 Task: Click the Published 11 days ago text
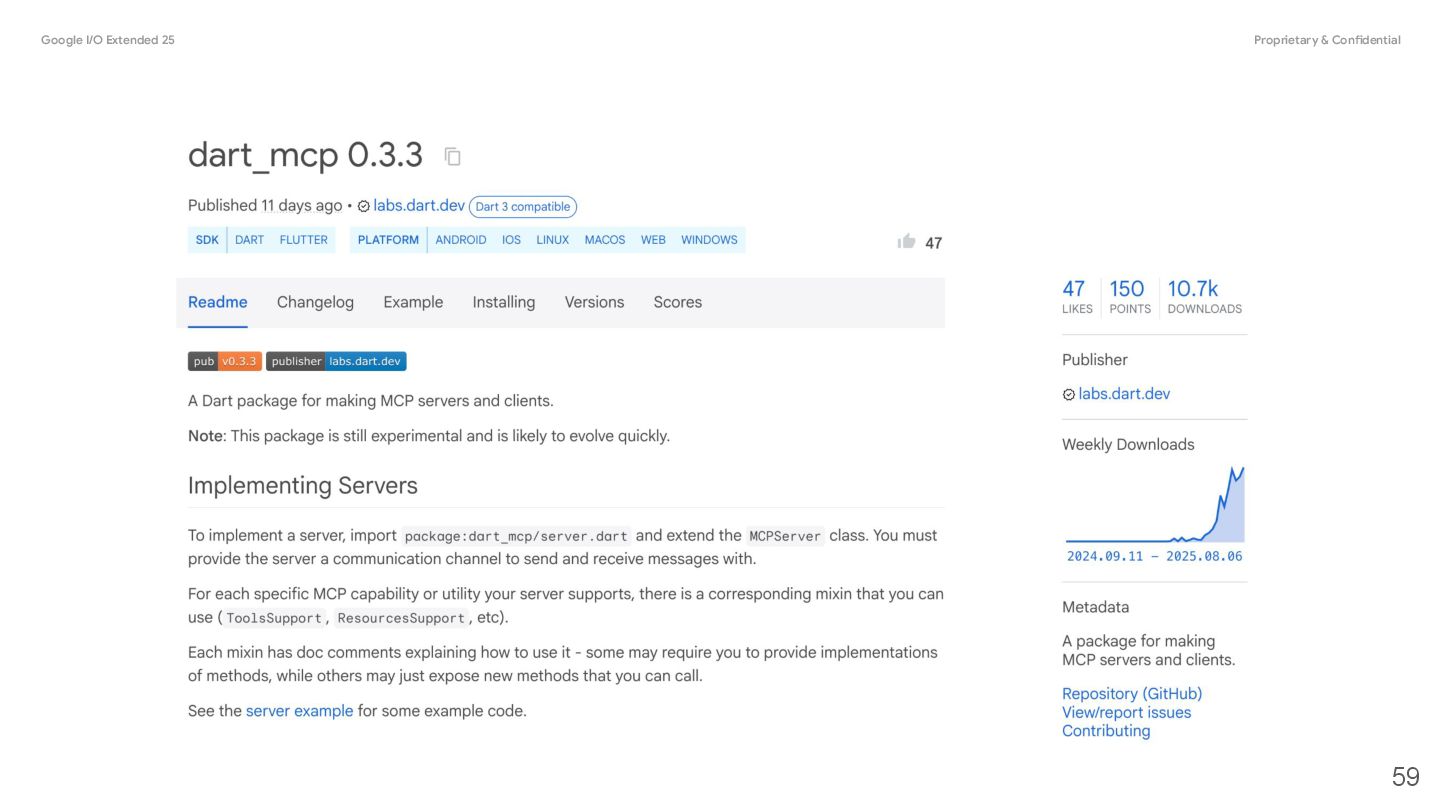[265, 205]
